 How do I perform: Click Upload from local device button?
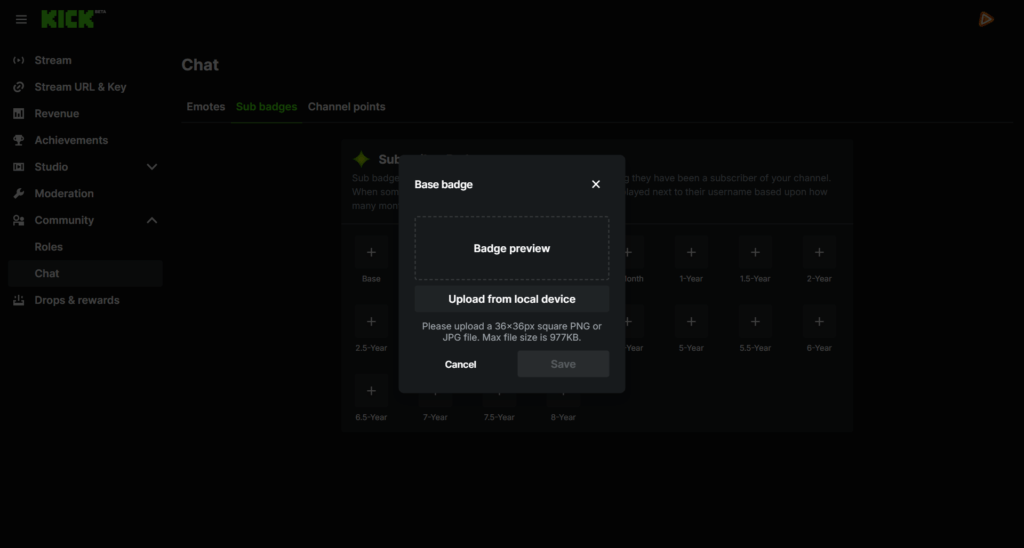511,299
